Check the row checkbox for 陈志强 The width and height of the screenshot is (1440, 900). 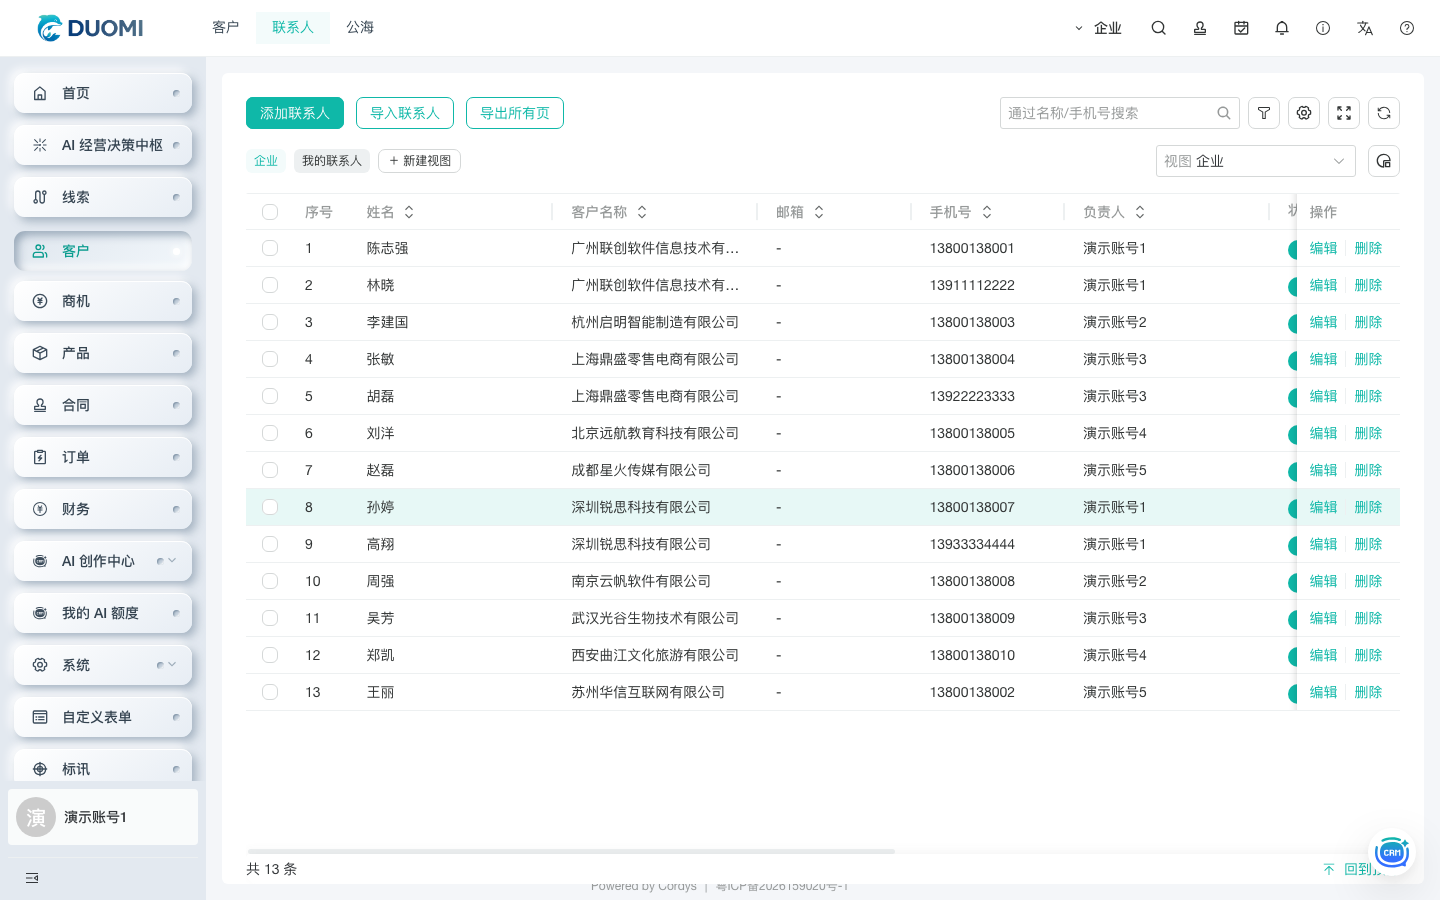tap(270, 248)
